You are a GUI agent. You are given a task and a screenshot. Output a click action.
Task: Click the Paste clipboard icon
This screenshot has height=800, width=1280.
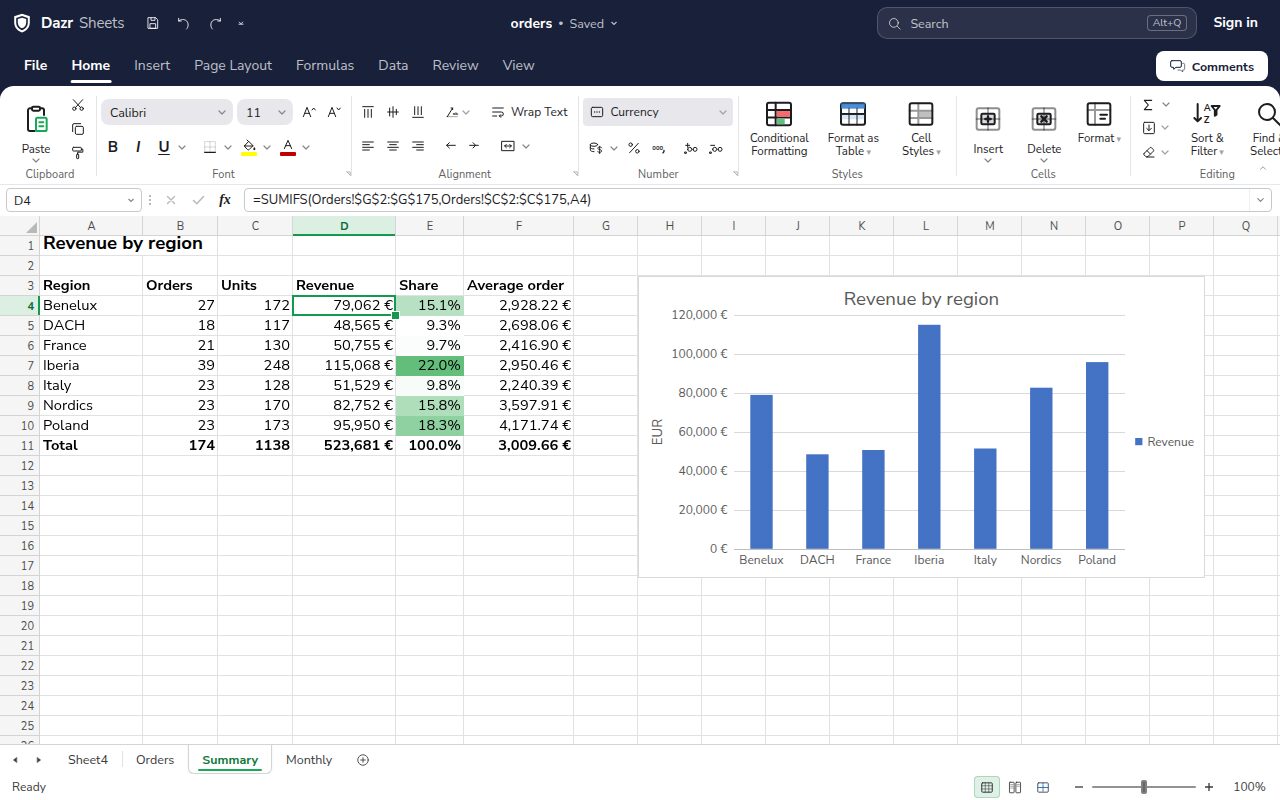(36, 120)
